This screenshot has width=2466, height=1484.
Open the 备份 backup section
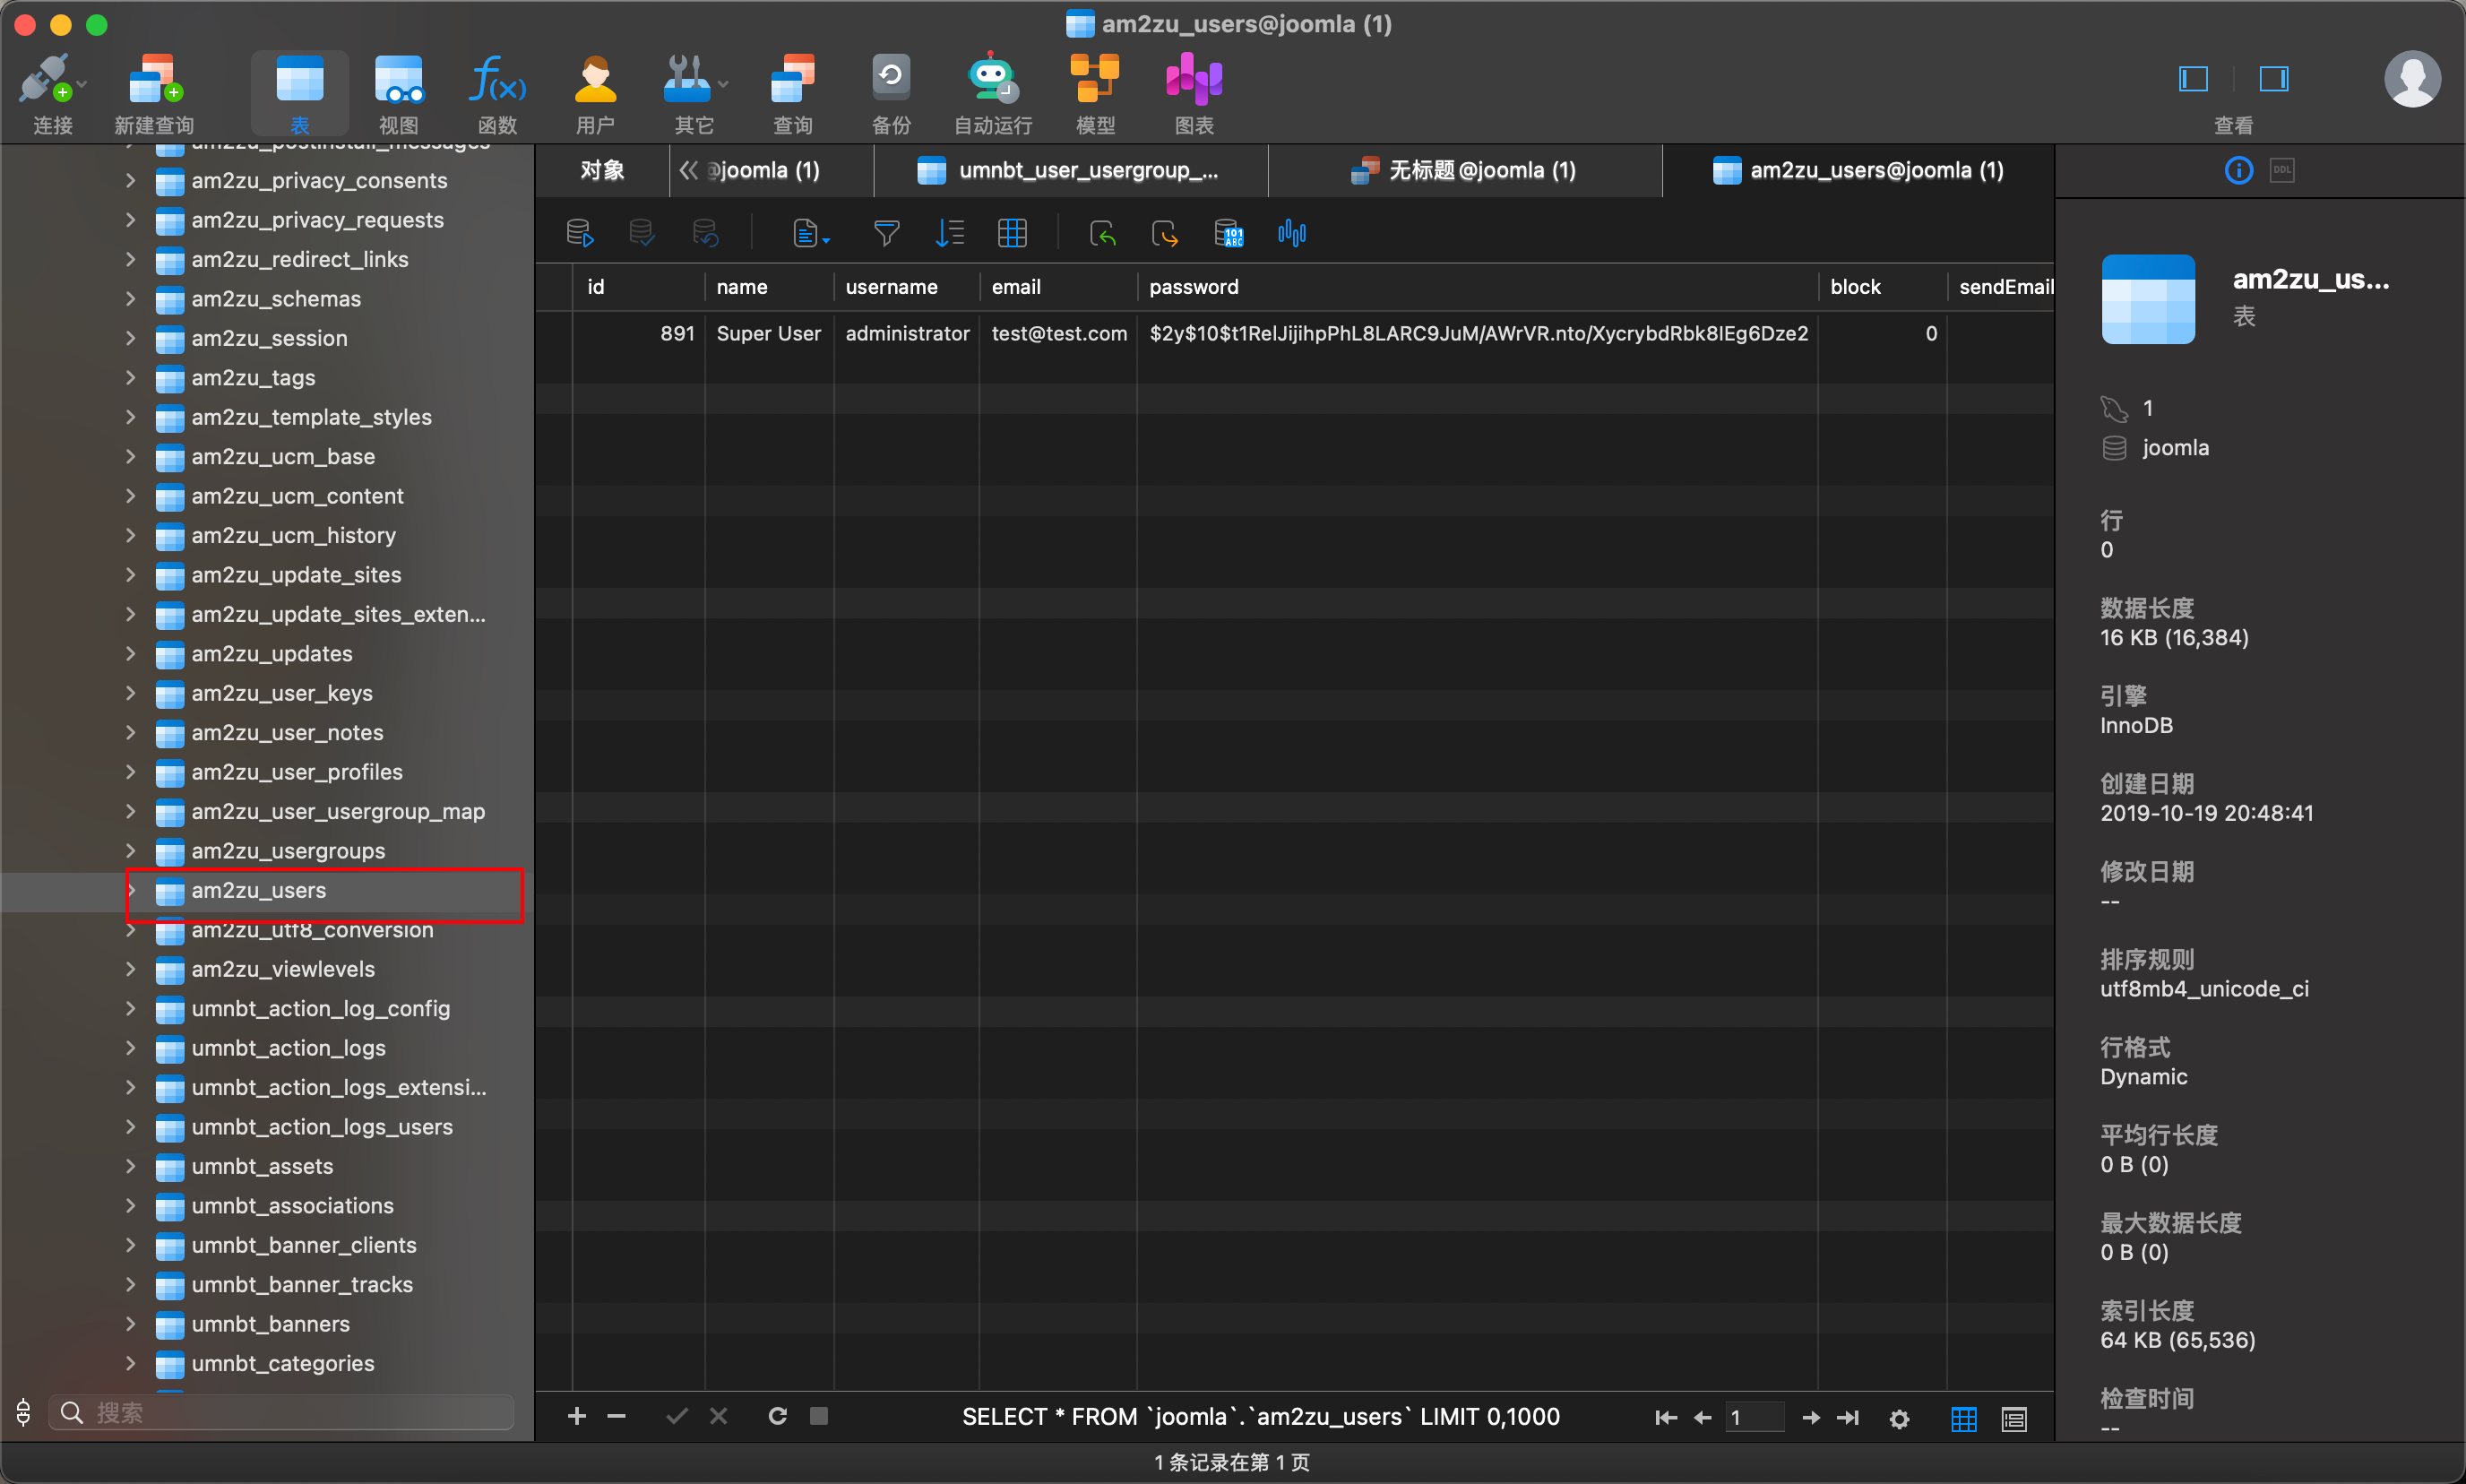pyautogui.click(x=891, y=94)
